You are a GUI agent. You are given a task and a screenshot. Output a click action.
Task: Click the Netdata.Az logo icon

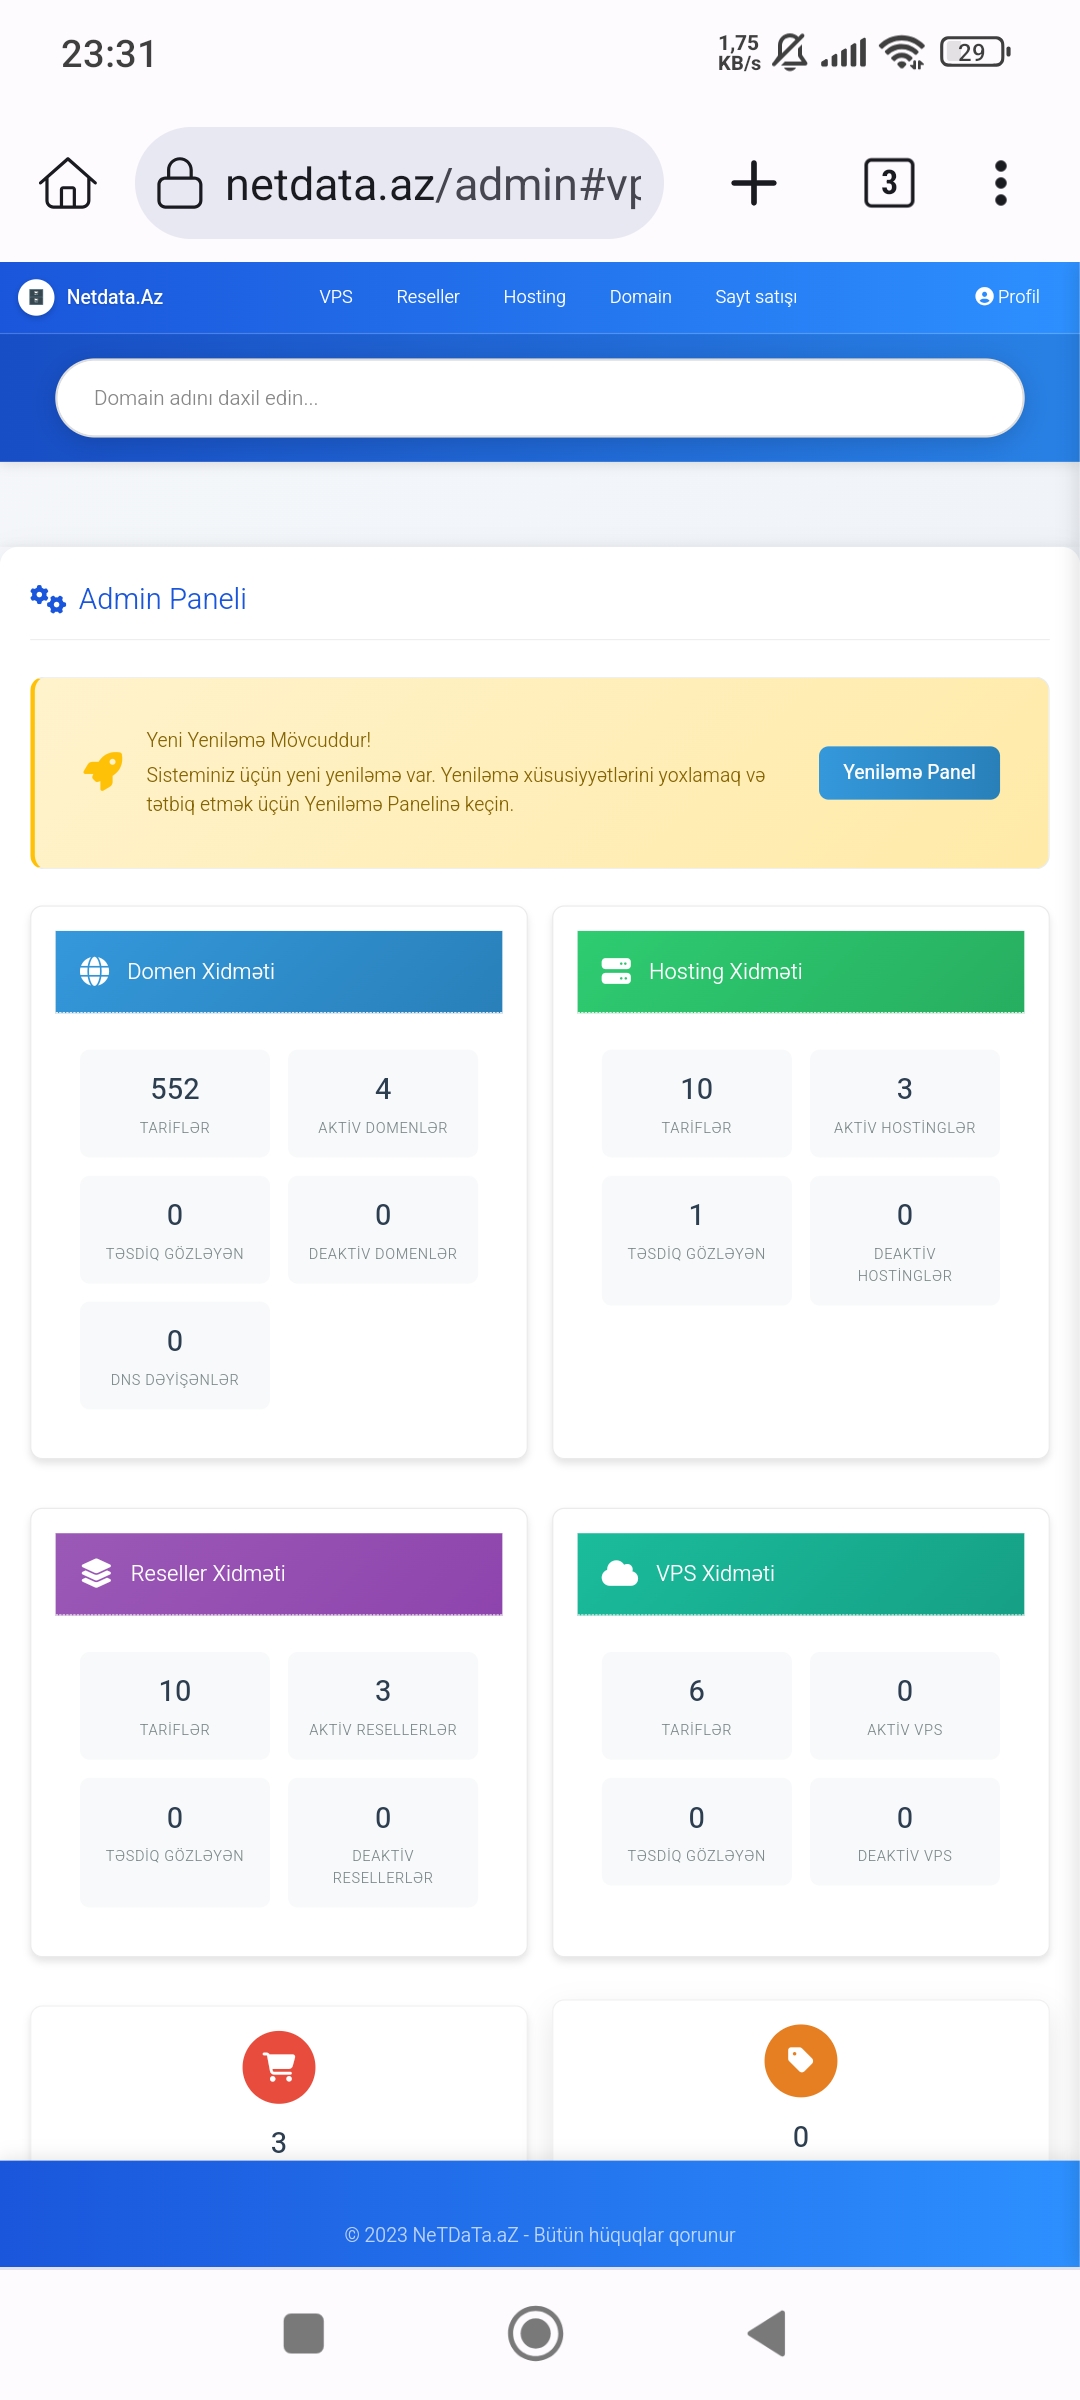pos(36,297)
